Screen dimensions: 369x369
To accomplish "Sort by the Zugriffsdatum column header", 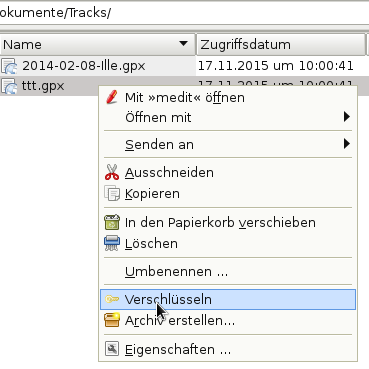I will pyautogui.click(x=281, y=44).
